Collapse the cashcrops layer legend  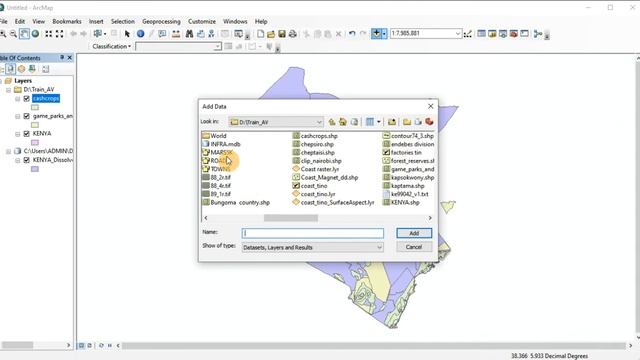[x=18, y=99]
